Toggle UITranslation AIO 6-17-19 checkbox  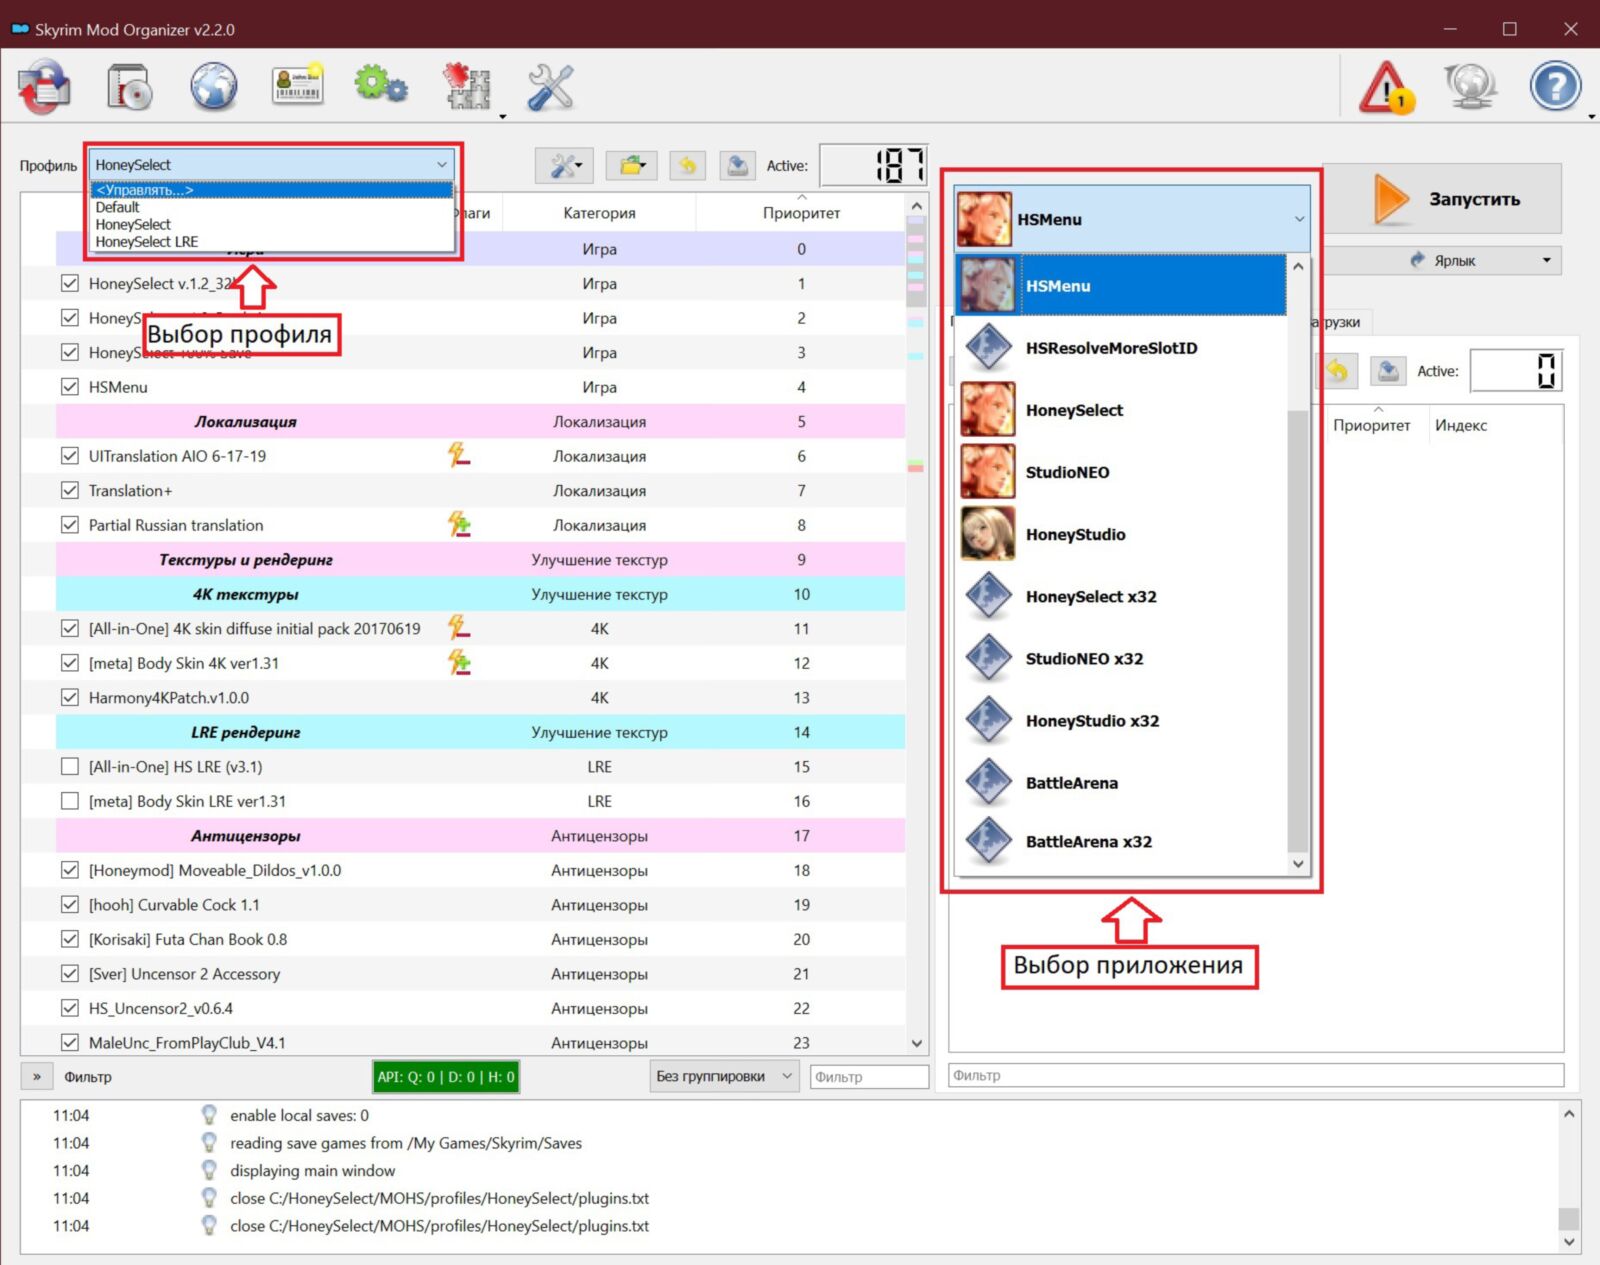70,456
